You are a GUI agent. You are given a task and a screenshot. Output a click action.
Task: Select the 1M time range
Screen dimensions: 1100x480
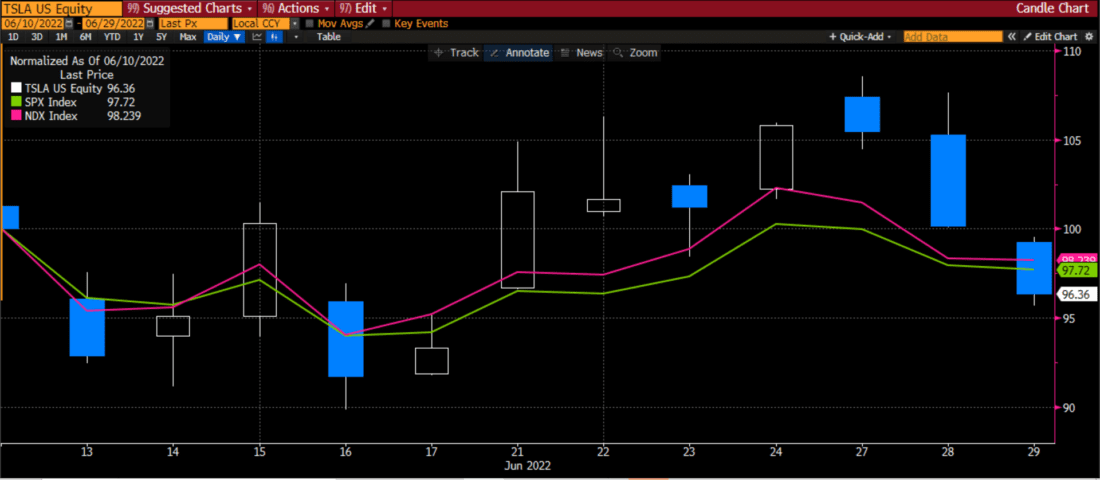(x=62, y=36)
